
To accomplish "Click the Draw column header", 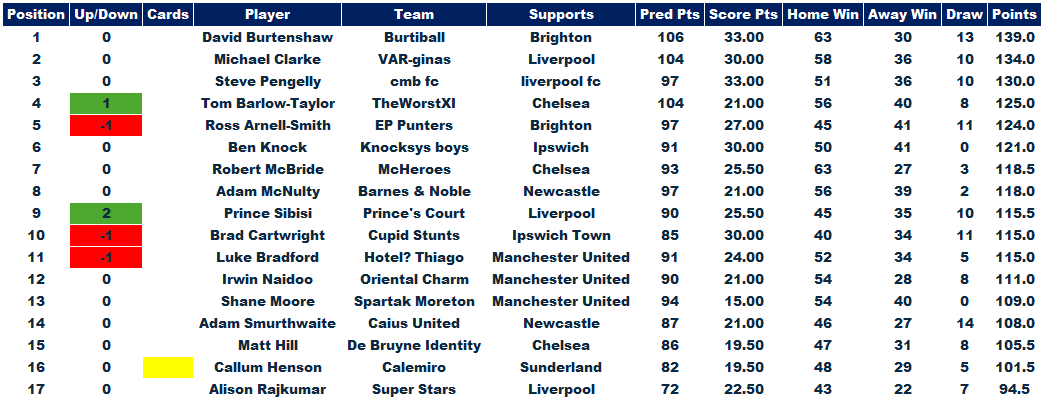I will coord(964,14).
